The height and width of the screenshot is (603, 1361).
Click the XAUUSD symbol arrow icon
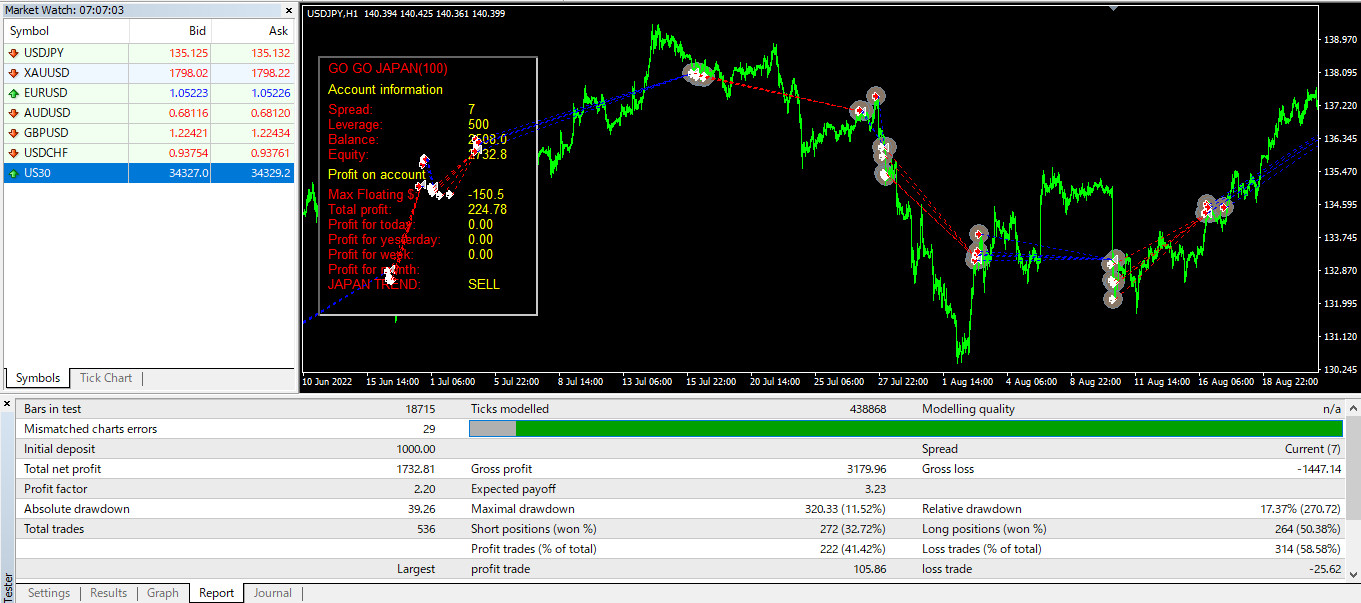tap(13, 73)
